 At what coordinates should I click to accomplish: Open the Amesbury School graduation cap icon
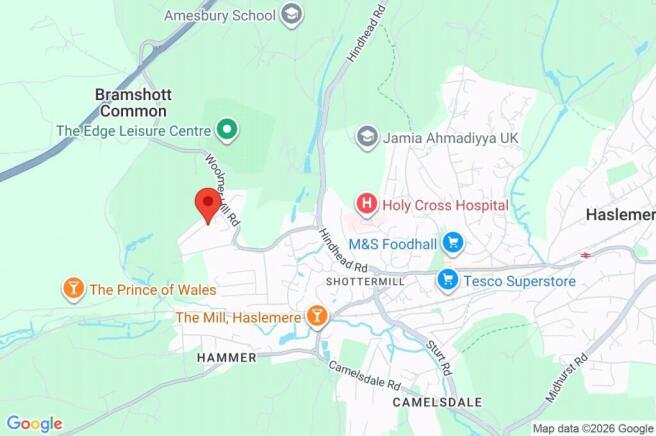292,15
